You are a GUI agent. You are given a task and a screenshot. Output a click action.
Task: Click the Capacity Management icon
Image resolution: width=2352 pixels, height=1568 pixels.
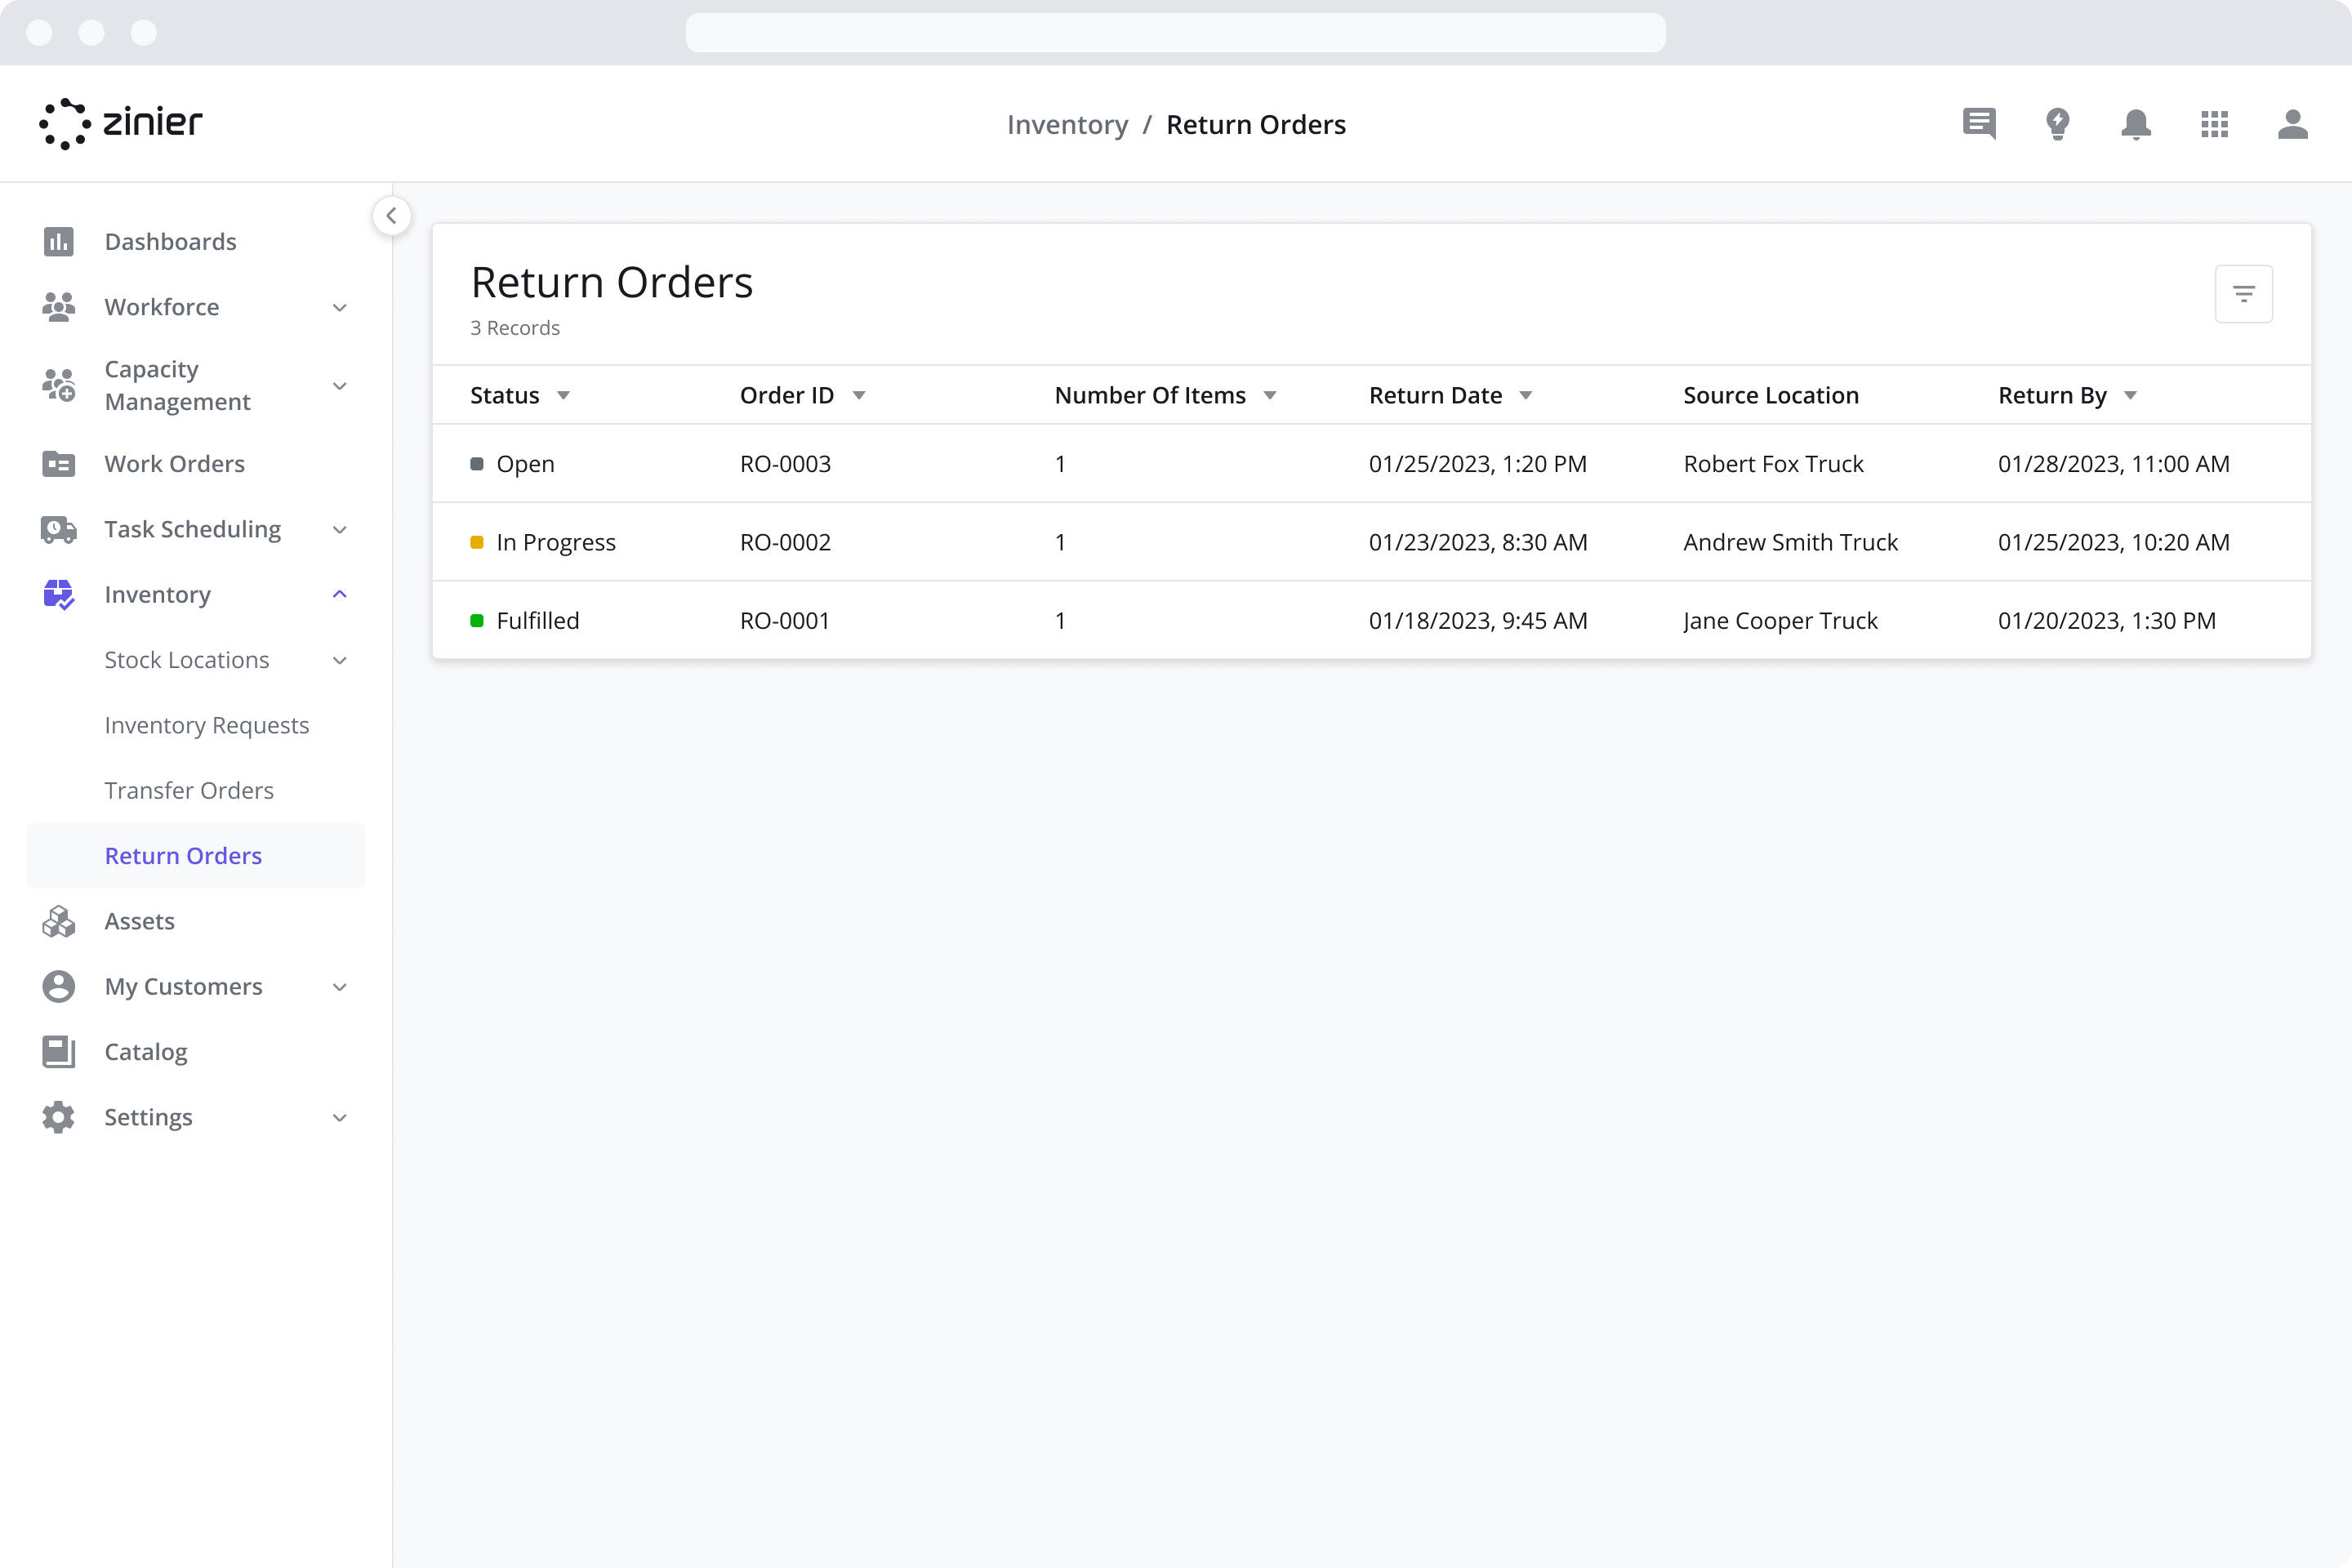(x=59, y=385)
